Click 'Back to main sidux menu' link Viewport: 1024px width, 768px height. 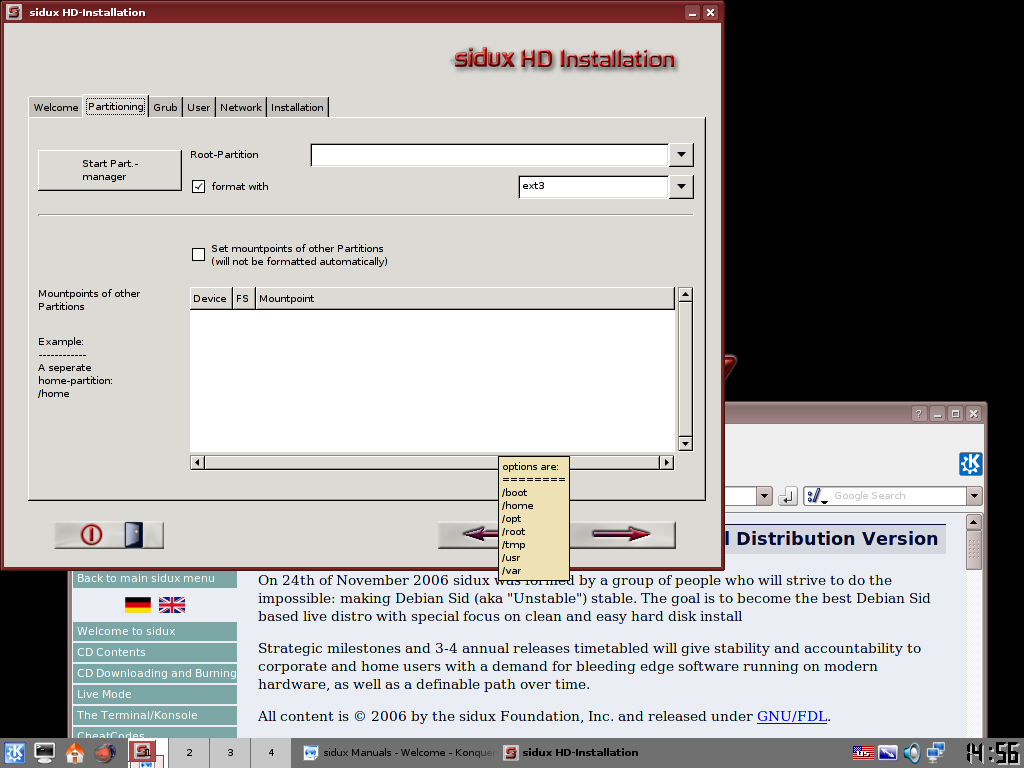[155, 579]
